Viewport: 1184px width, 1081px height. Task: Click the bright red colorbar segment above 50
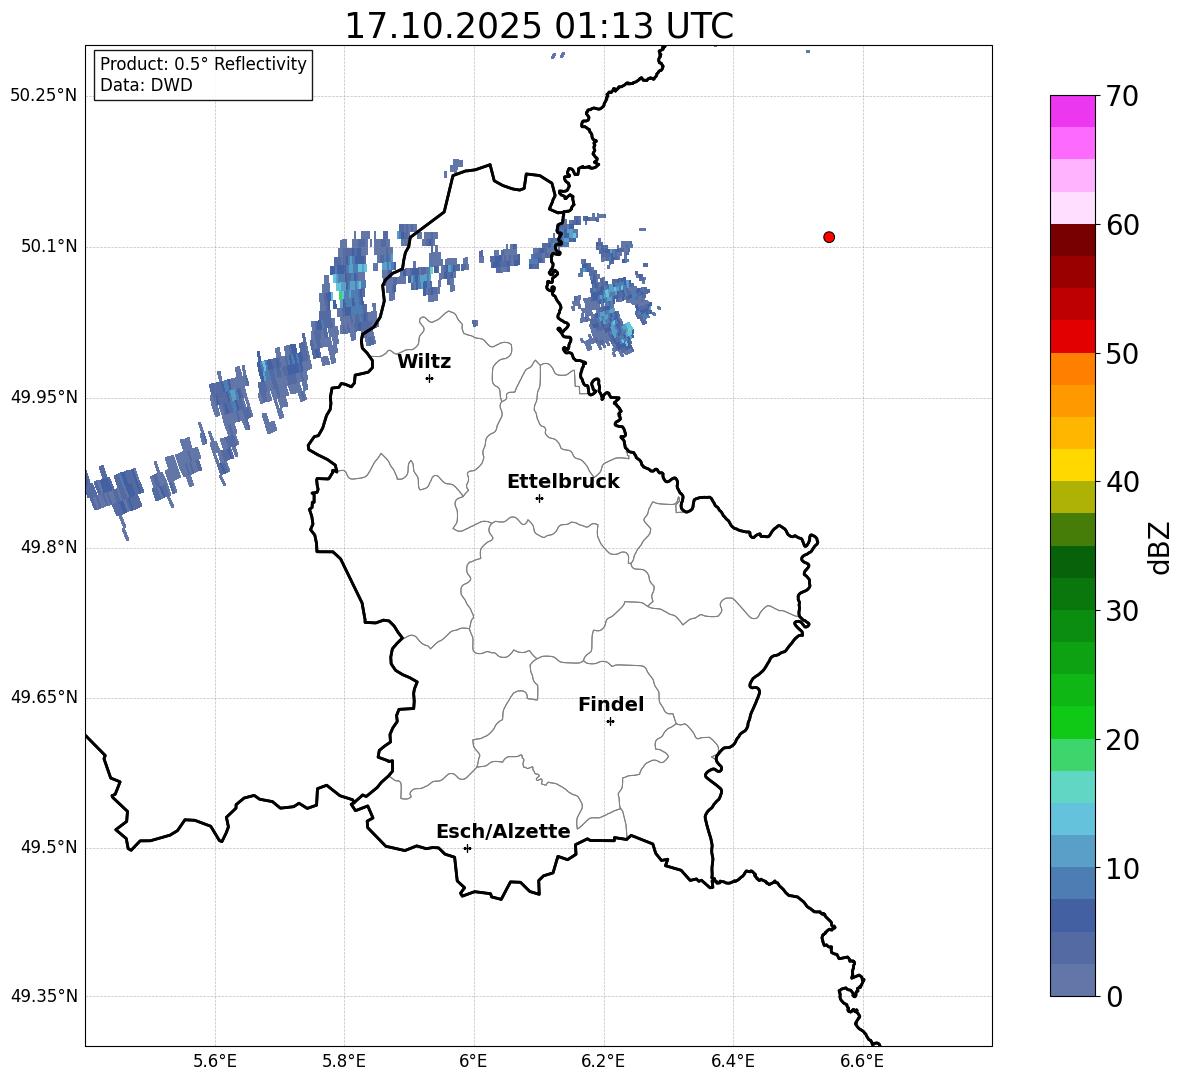(x=1073, y=337)
